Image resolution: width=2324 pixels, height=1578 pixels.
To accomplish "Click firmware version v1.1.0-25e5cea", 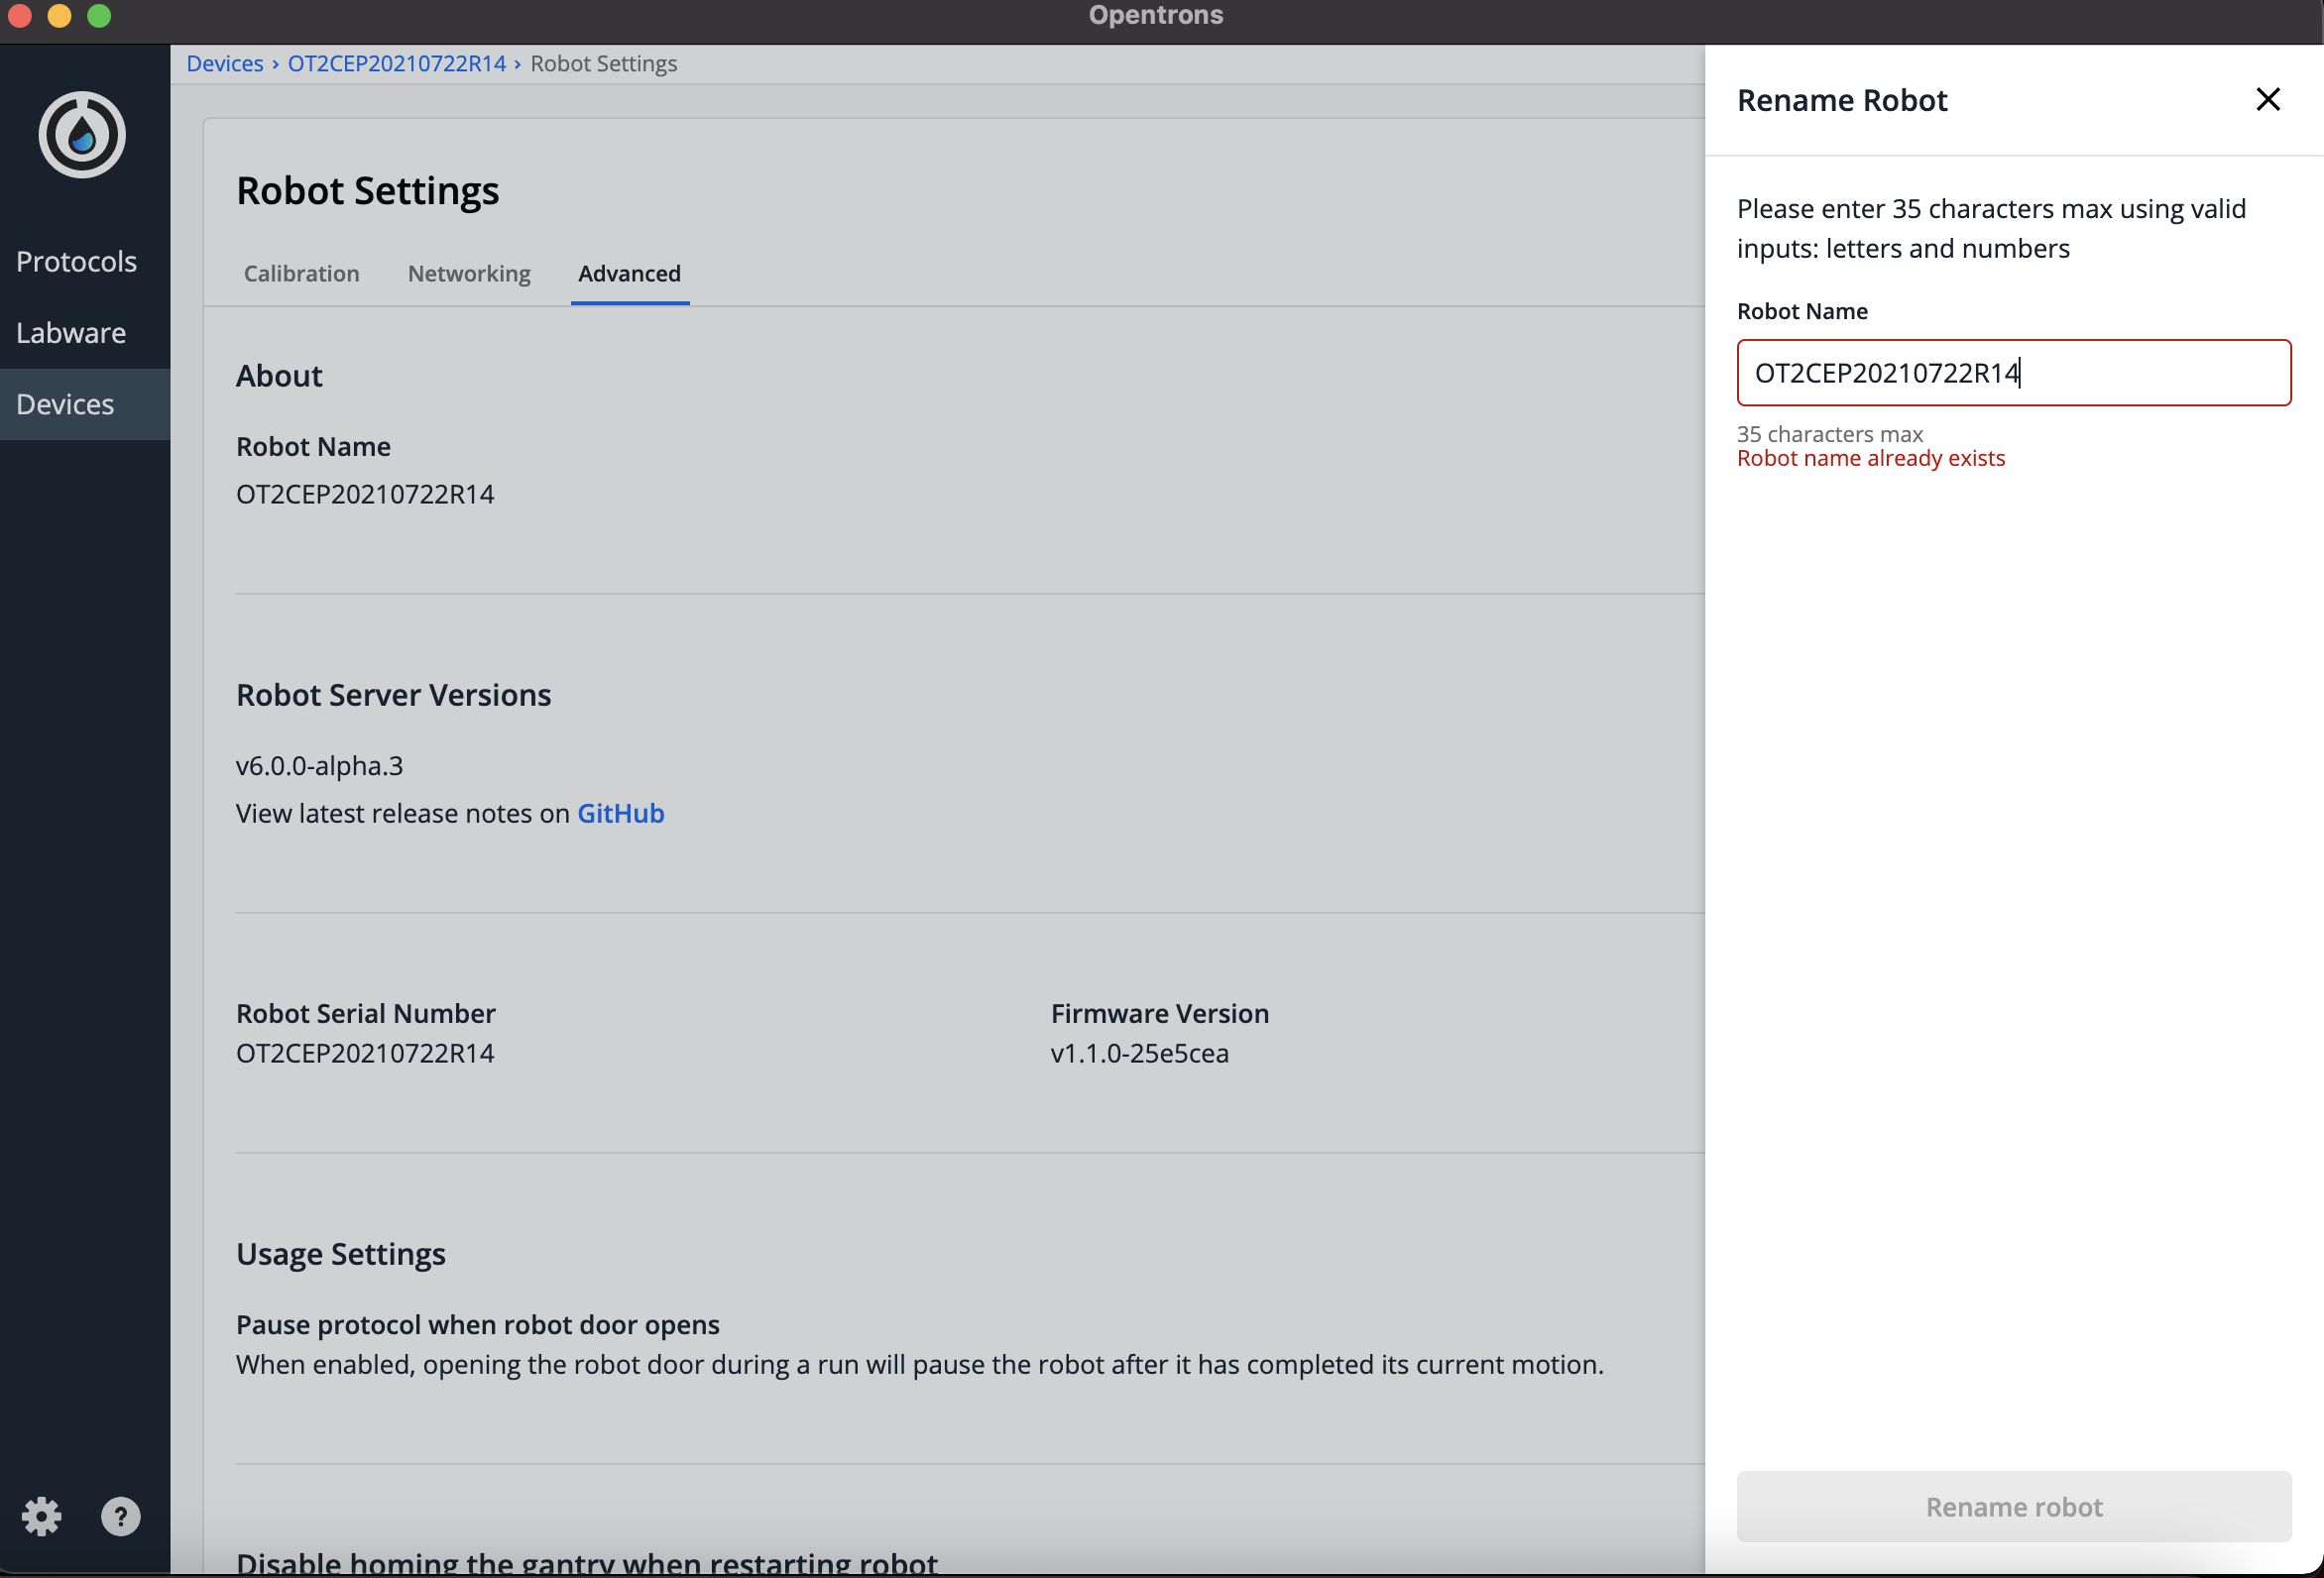I will click(1139, 1053).
